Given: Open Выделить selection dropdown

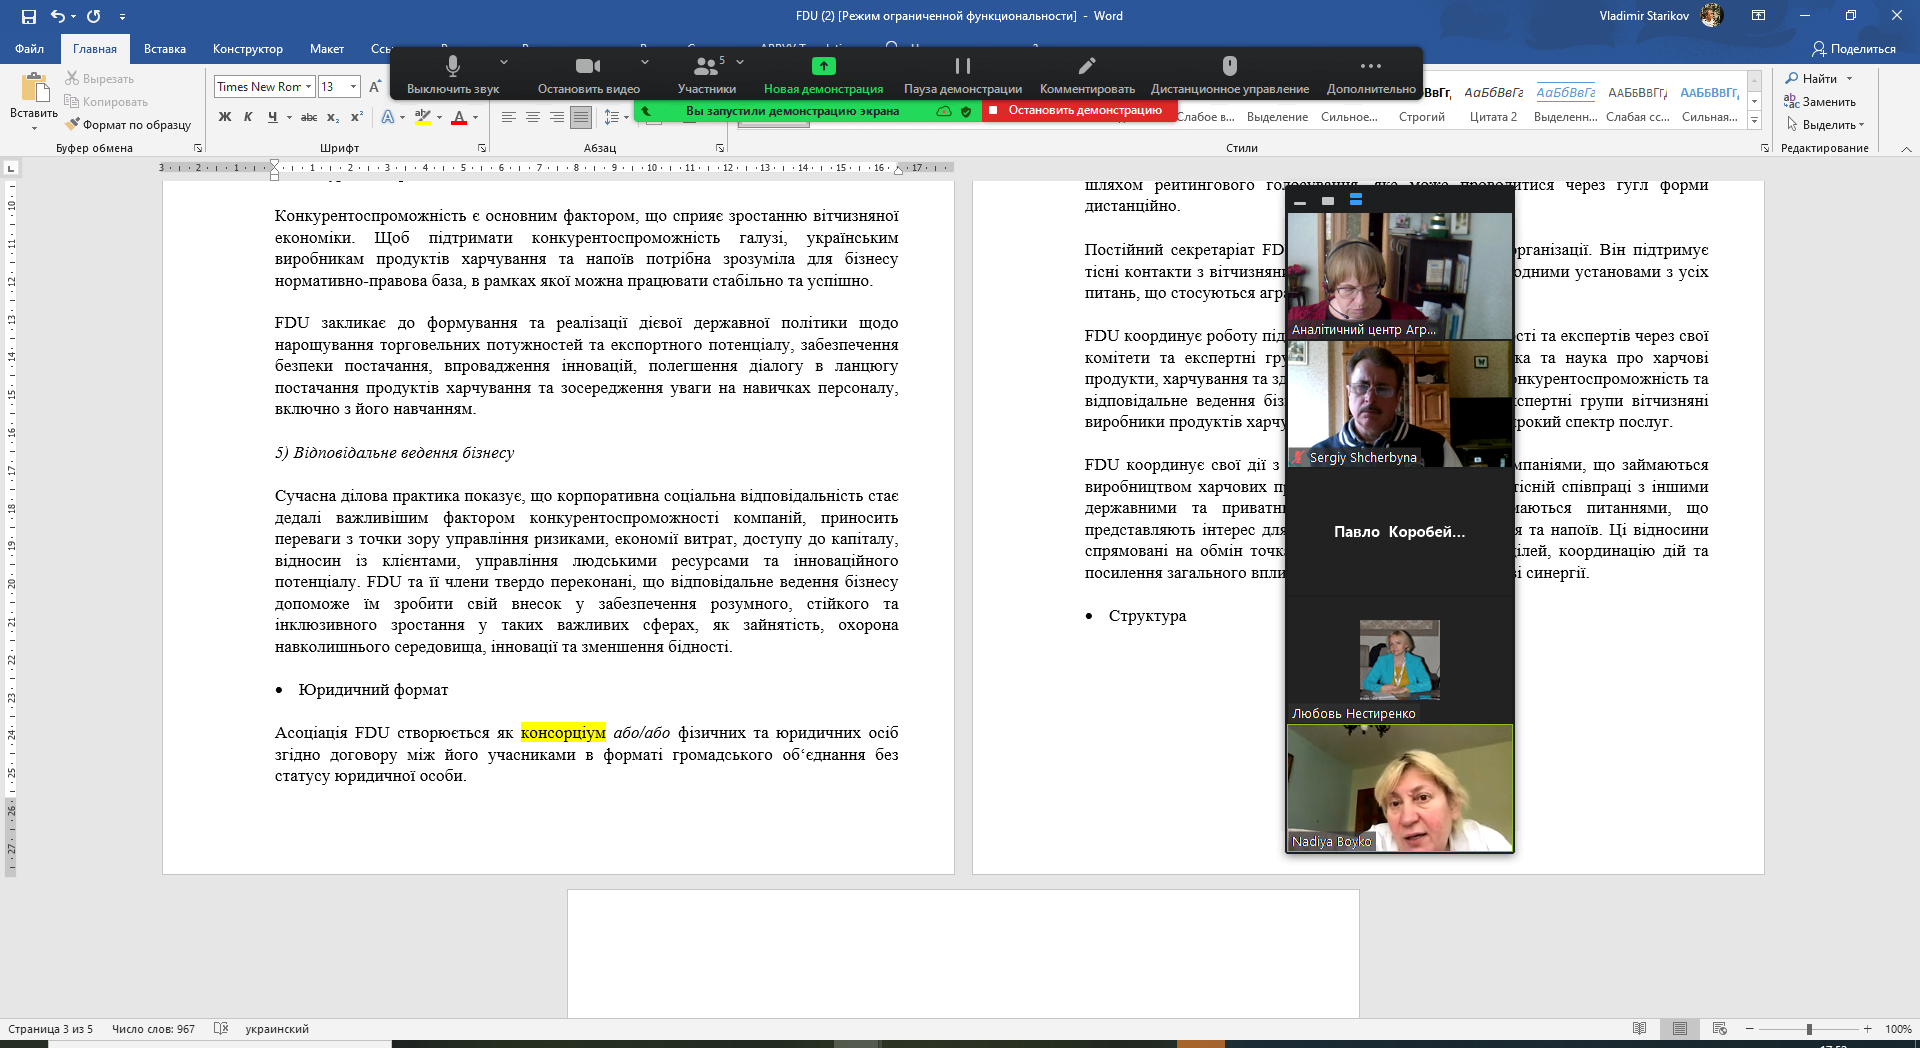Looking at the screenshot, I should click(x=1826, y=124).
